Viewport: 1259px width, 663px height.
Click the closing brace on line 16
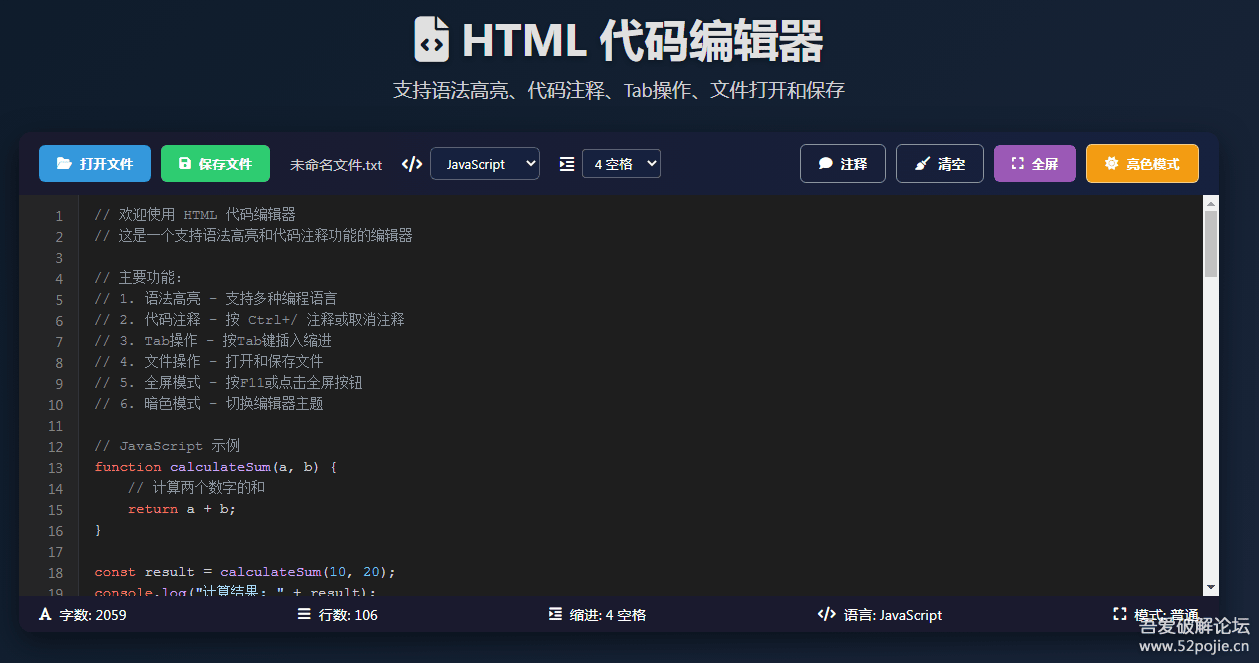tap(98, 530)
